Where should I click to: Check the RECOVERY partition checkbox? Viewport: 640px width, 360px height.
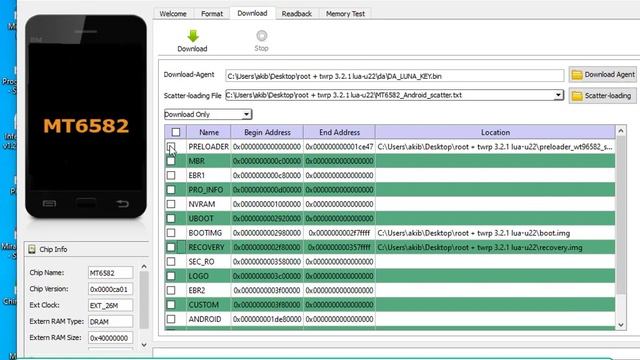tap(171, 247)
